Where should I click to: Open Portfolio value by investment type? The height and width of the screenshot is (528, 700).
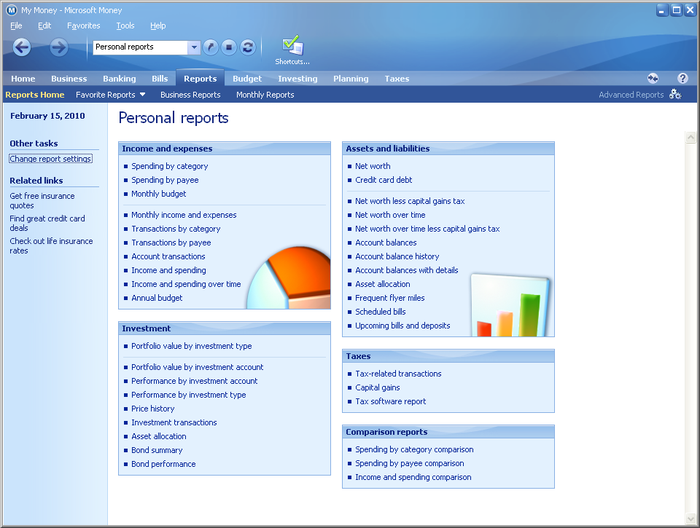[192, 346]
